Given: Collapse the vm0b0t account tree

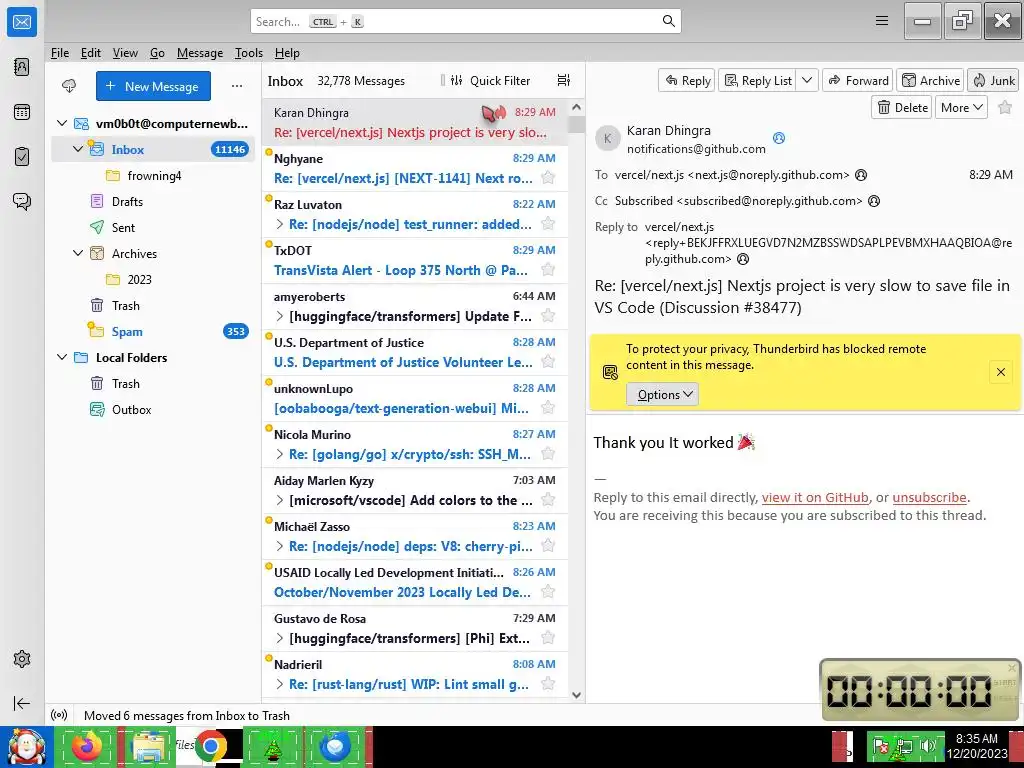Looking at the screenshot, I should coord(62,123).
